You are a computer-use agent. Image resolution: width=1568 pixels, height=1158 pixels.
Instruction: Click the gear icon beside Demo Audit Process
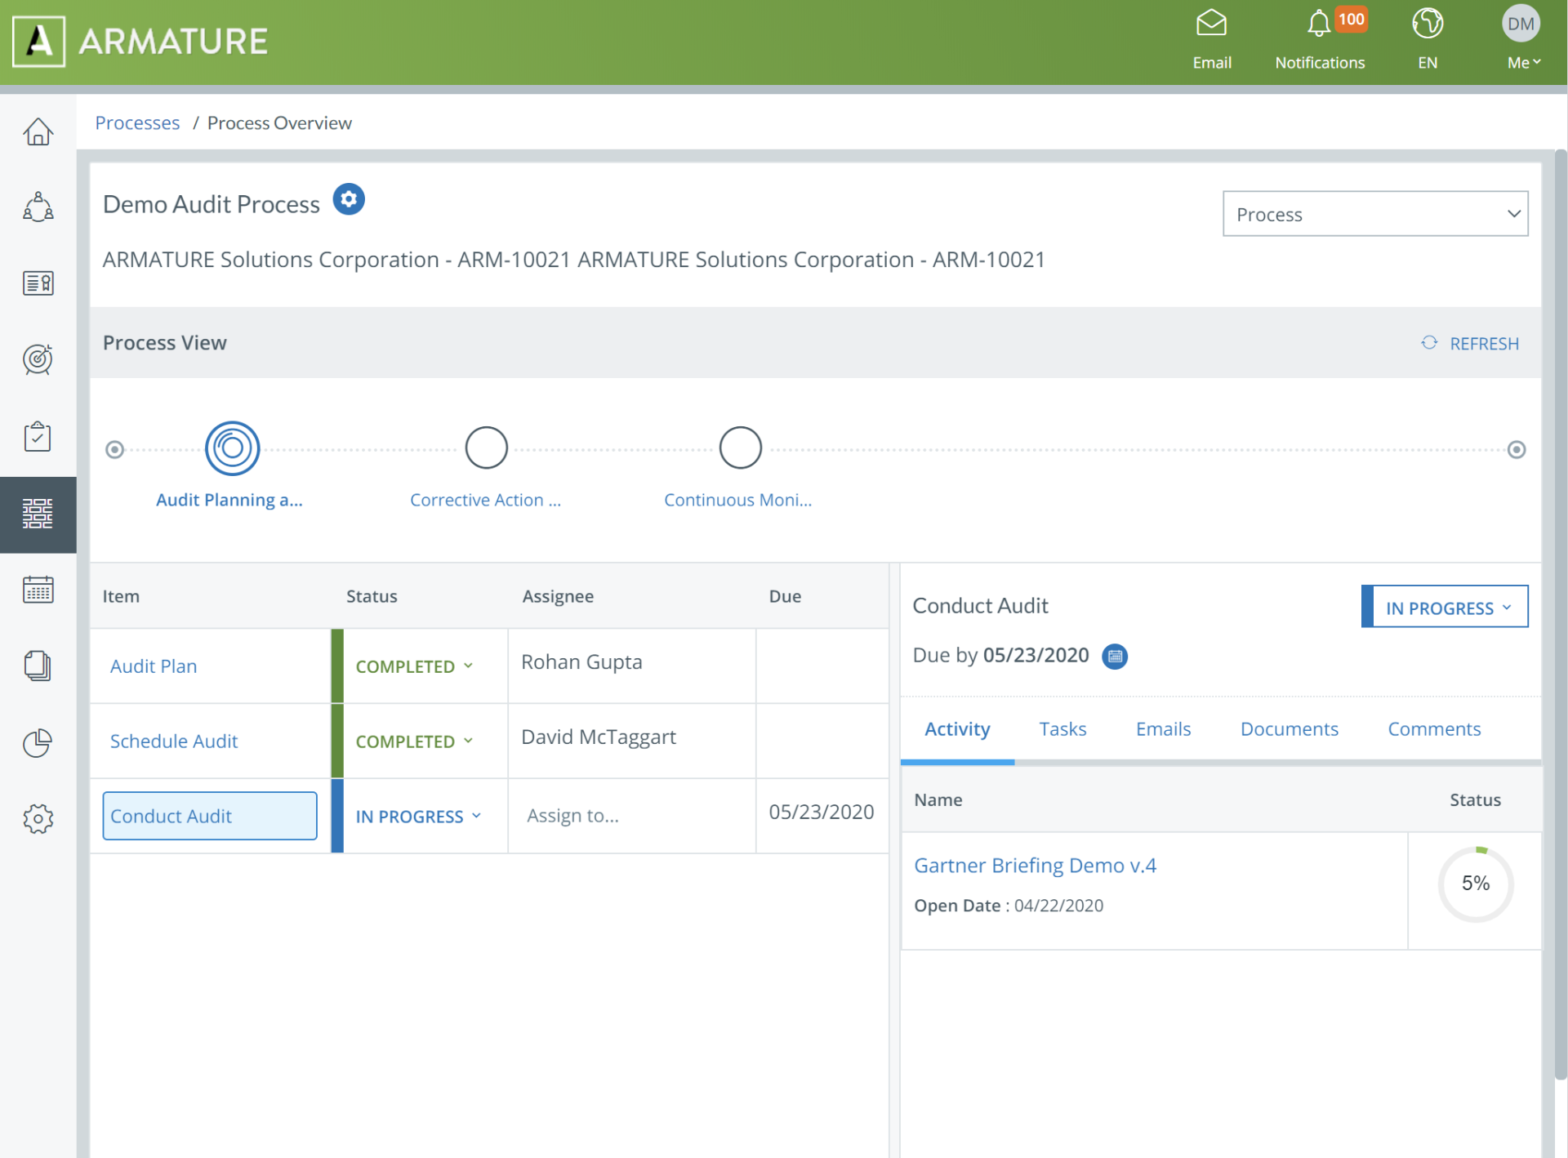[x=348, y=199]
